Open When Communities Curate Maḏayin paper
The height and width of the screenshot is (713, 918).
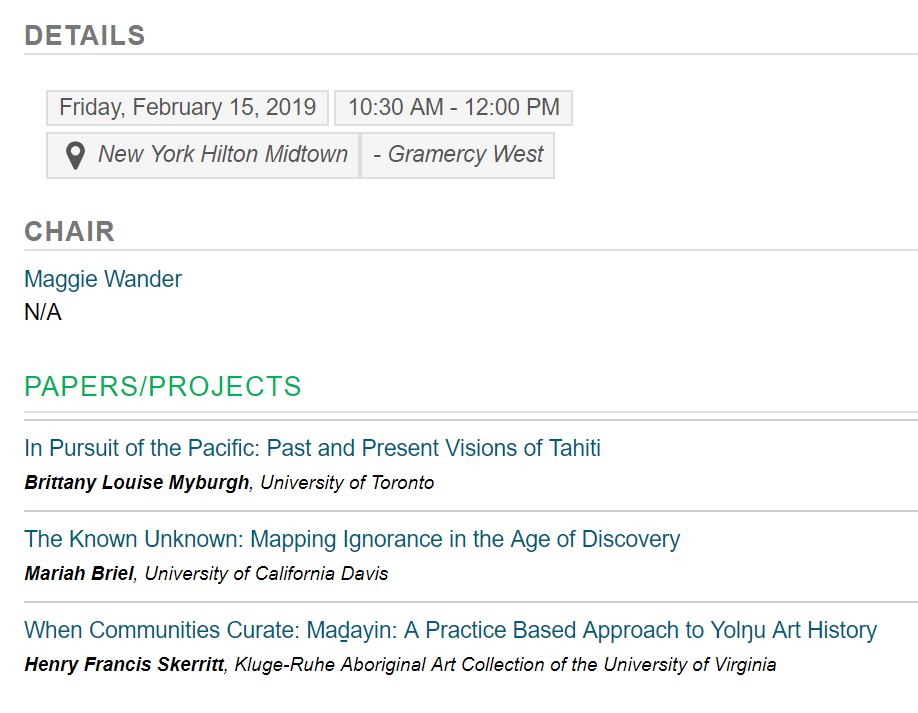(x=450, y=630)
